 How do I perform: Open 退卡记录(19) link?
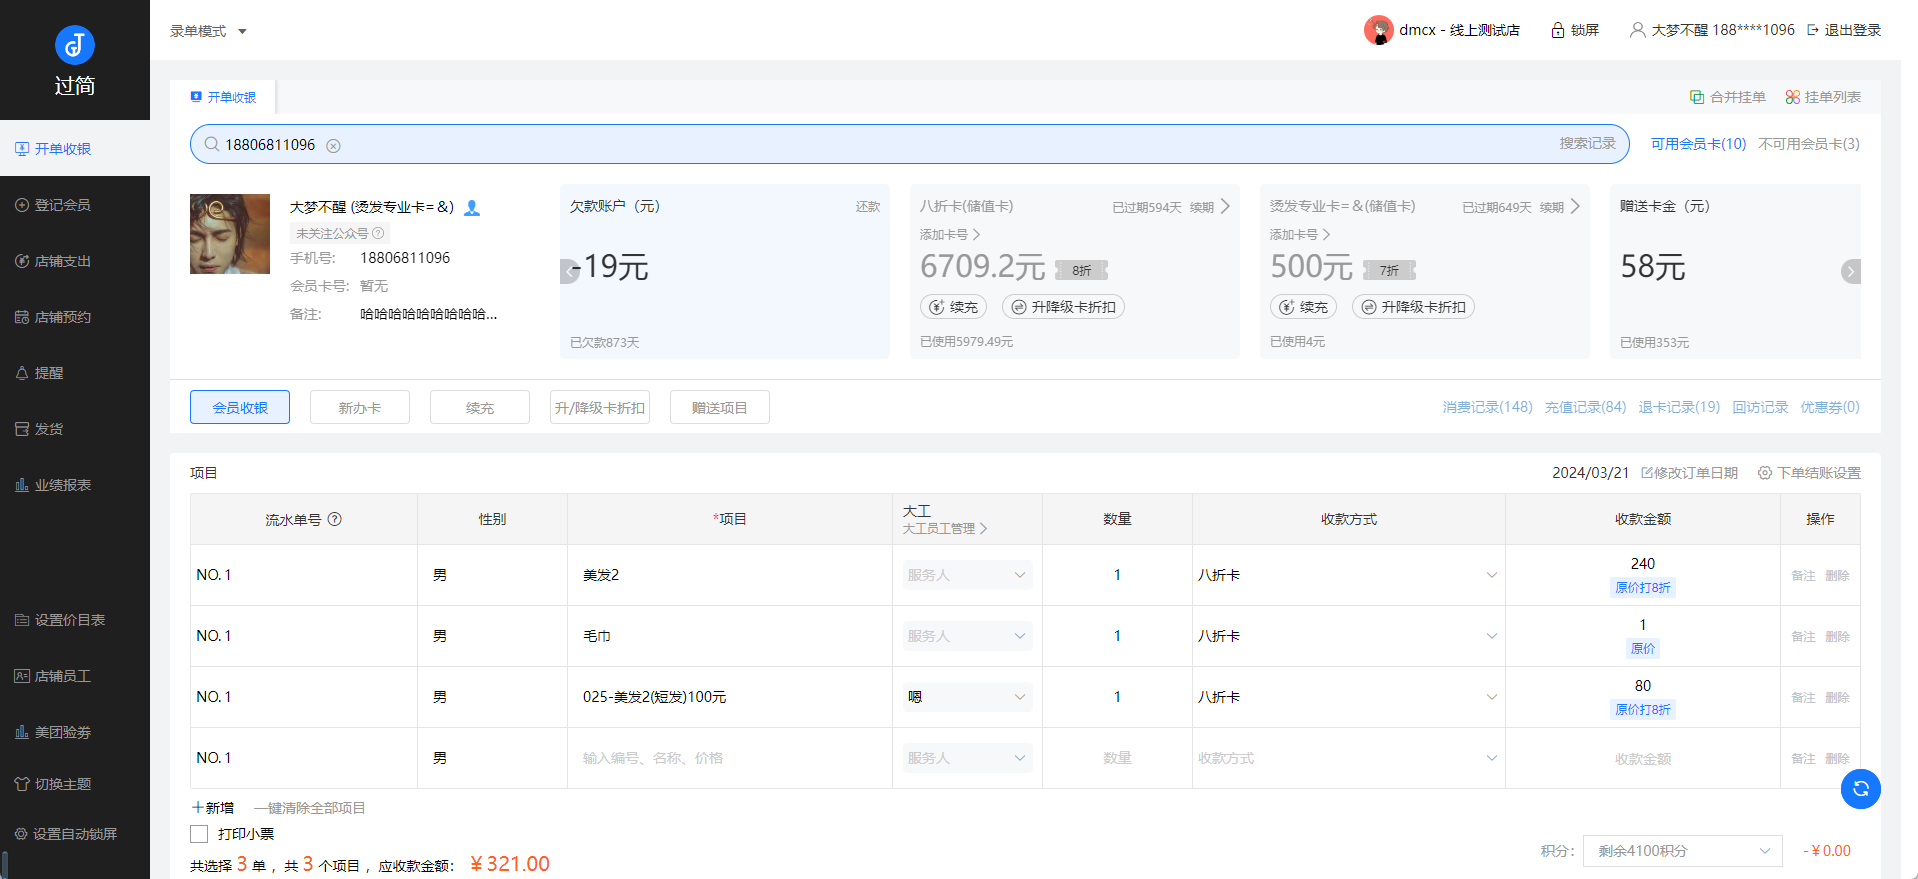[x=1679, y=407]
